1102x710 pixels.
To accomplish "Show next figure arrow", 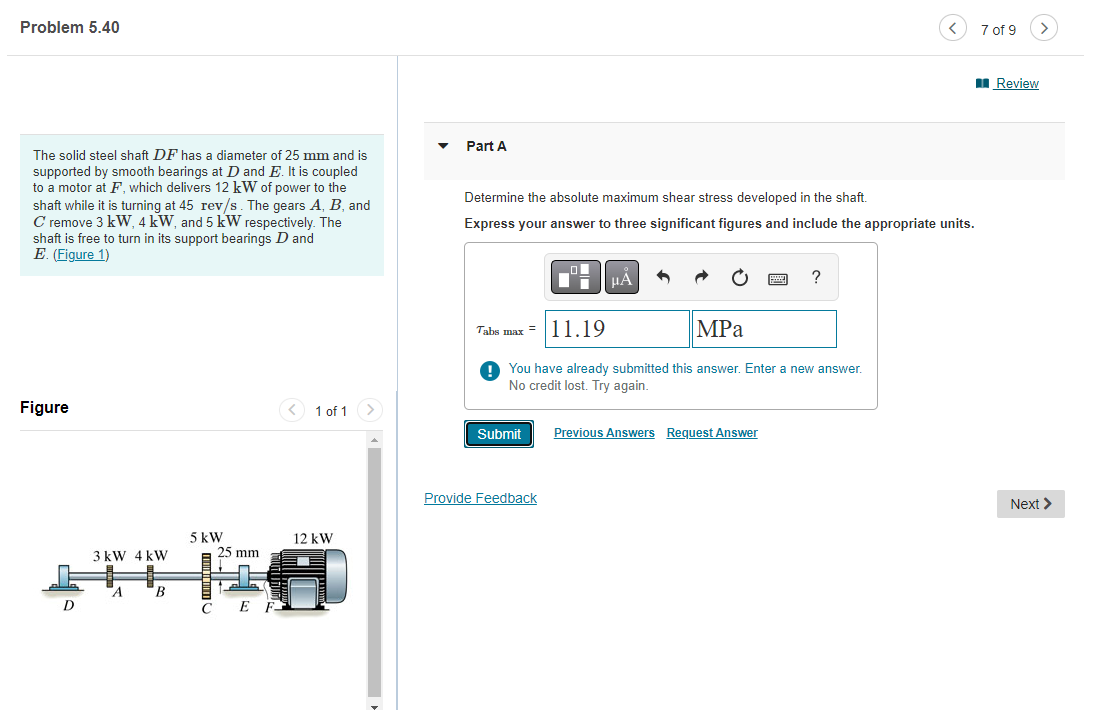I will [370, 410].
